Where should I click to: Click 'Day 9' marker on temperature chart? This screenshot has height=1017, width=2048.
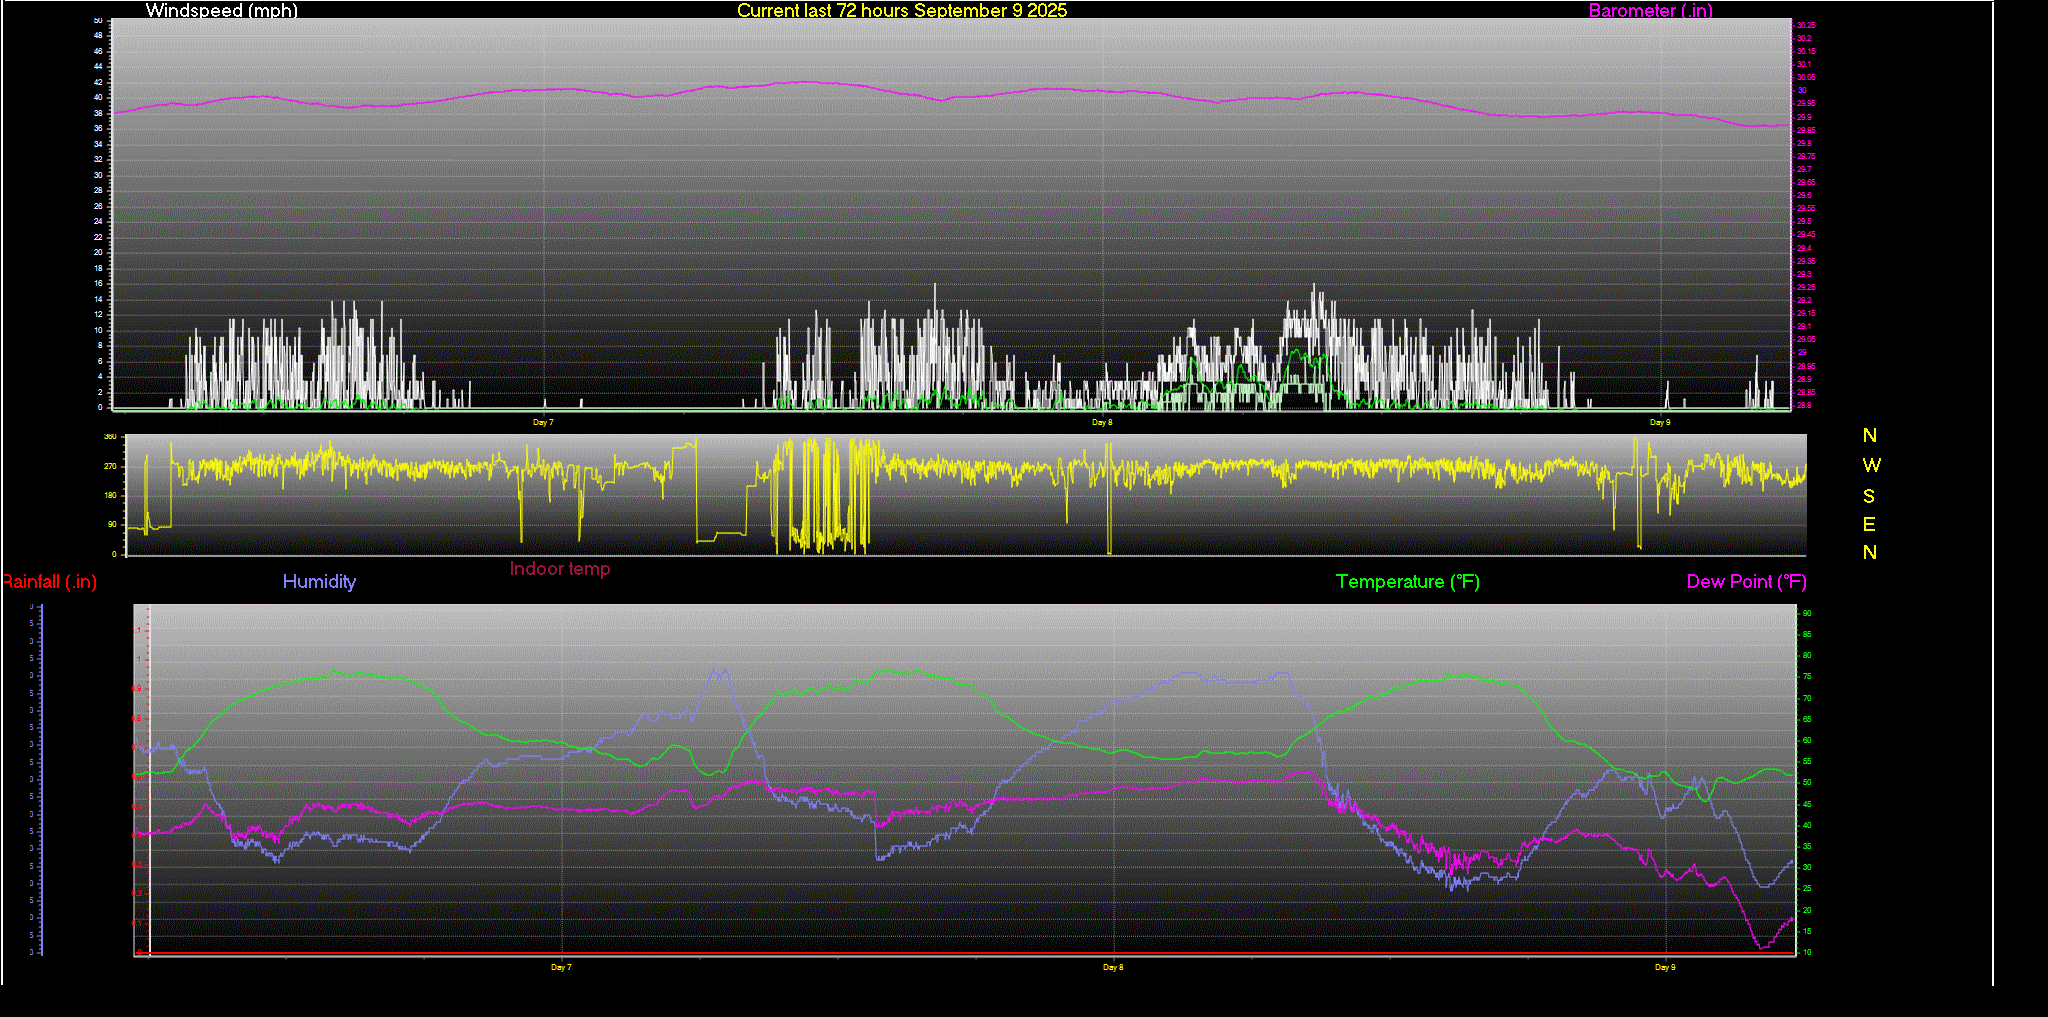[x=1665, y=967]
